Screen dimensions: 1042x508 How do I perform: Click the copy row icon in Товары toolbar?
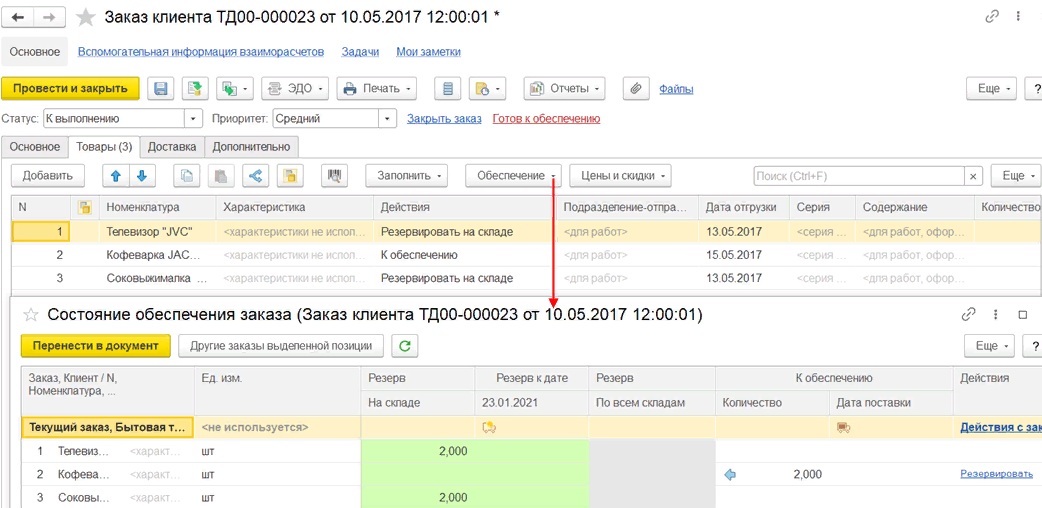[x=186, y=176]
